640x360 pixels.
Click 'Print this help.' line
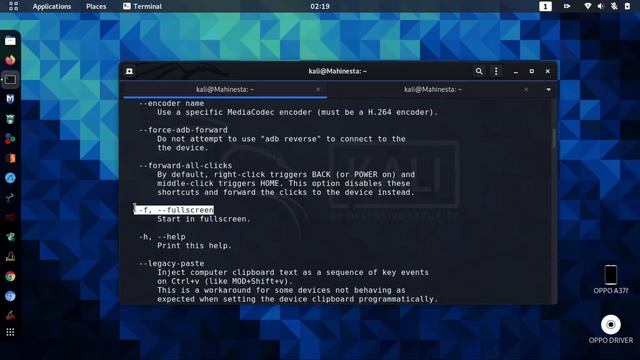(194, 246)
